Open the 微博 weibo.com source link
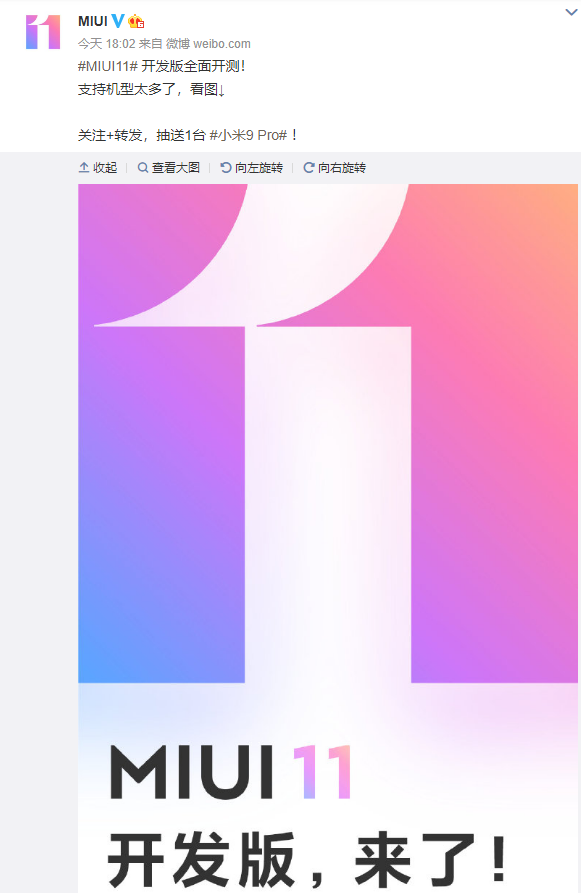The image size is (581, 893). (208, 44)
